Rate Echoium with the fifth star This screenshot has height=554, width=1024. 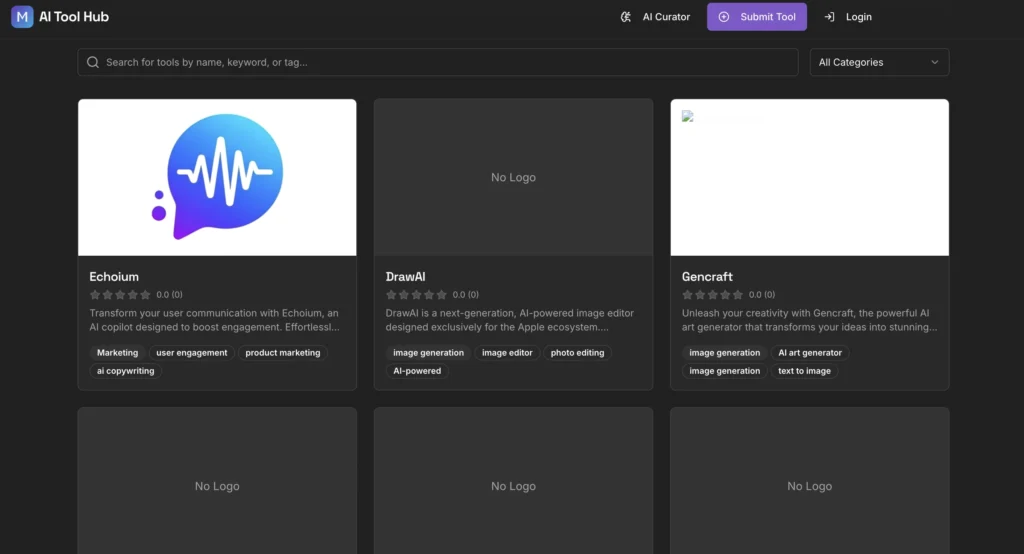click(x=145, y=295)
